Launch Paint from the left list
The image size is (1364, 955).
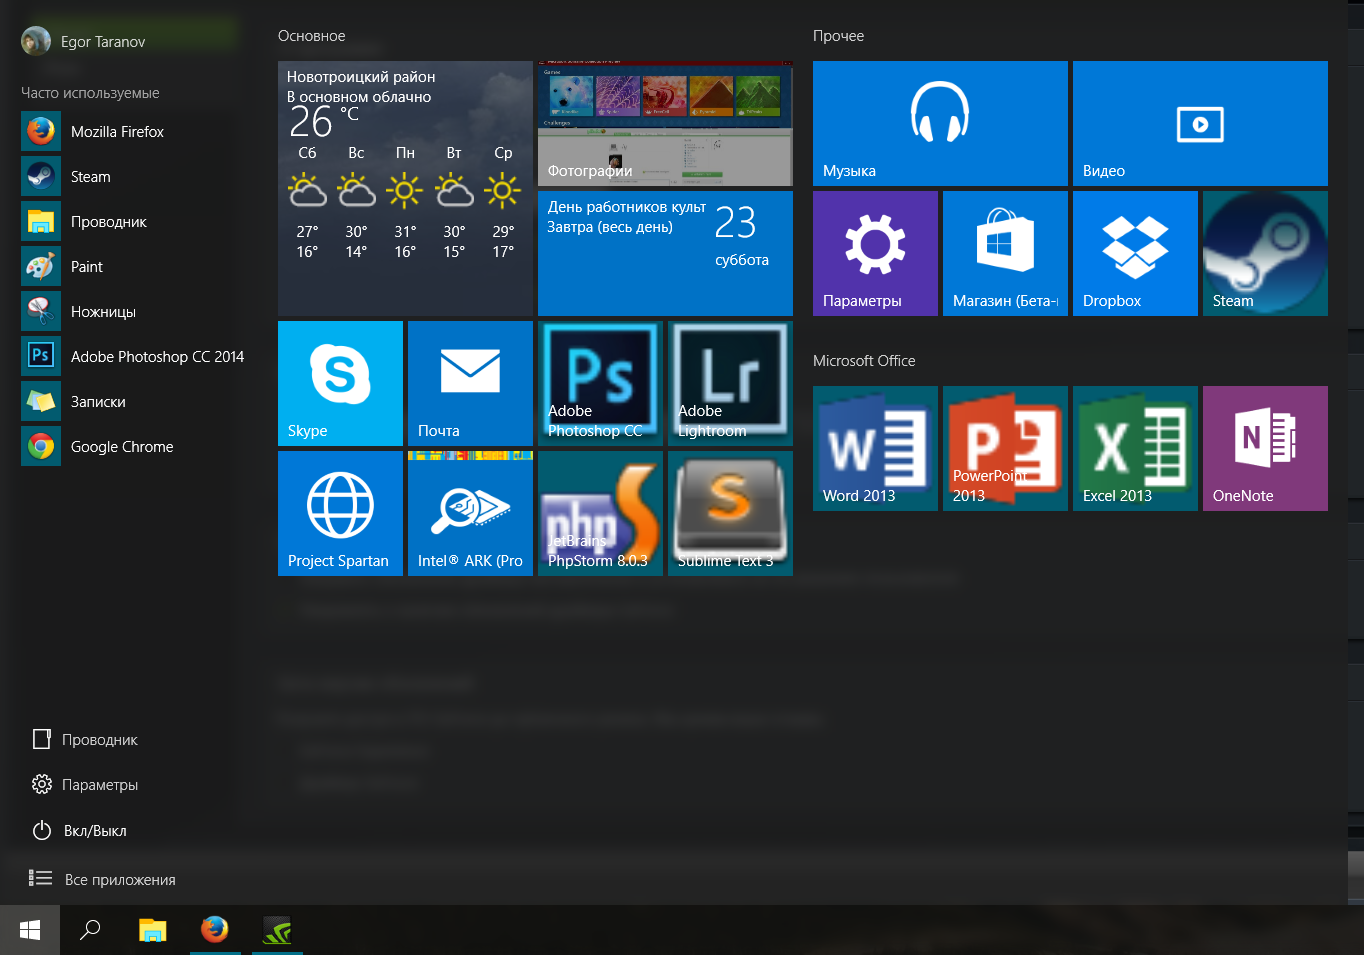point(130,267)
